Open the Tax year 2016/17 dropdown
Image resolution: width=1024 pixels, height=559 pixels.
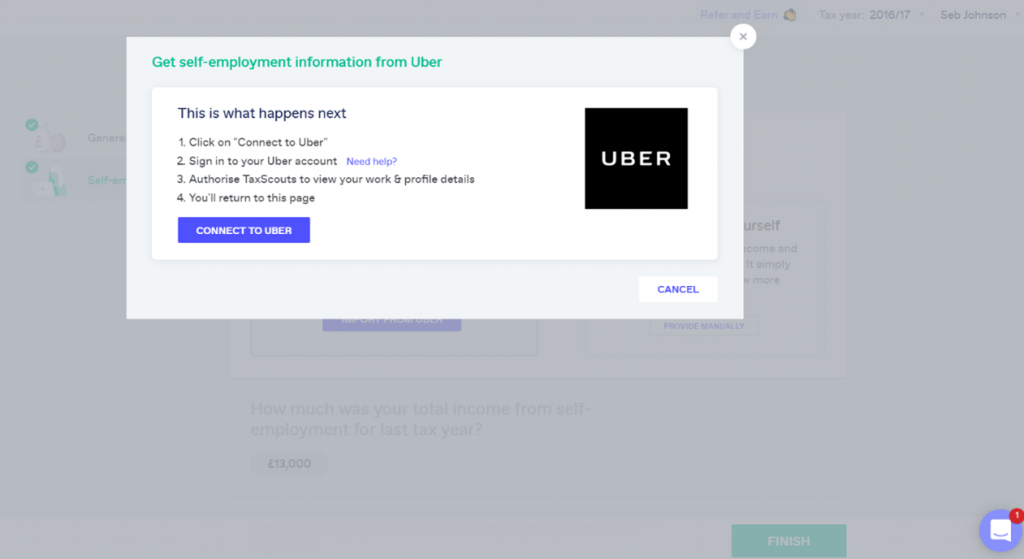point(871,15)
